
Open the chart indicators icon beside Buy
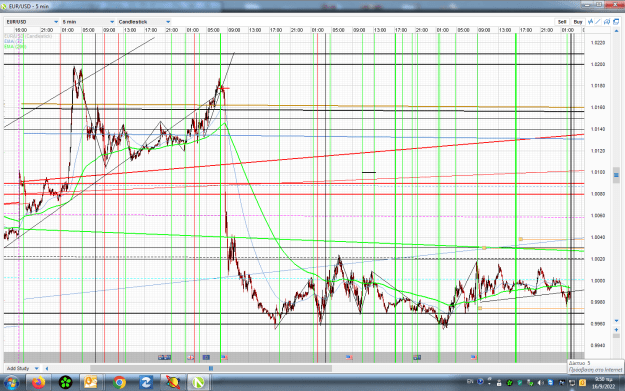pyautogui.click(x=590, y=22)
